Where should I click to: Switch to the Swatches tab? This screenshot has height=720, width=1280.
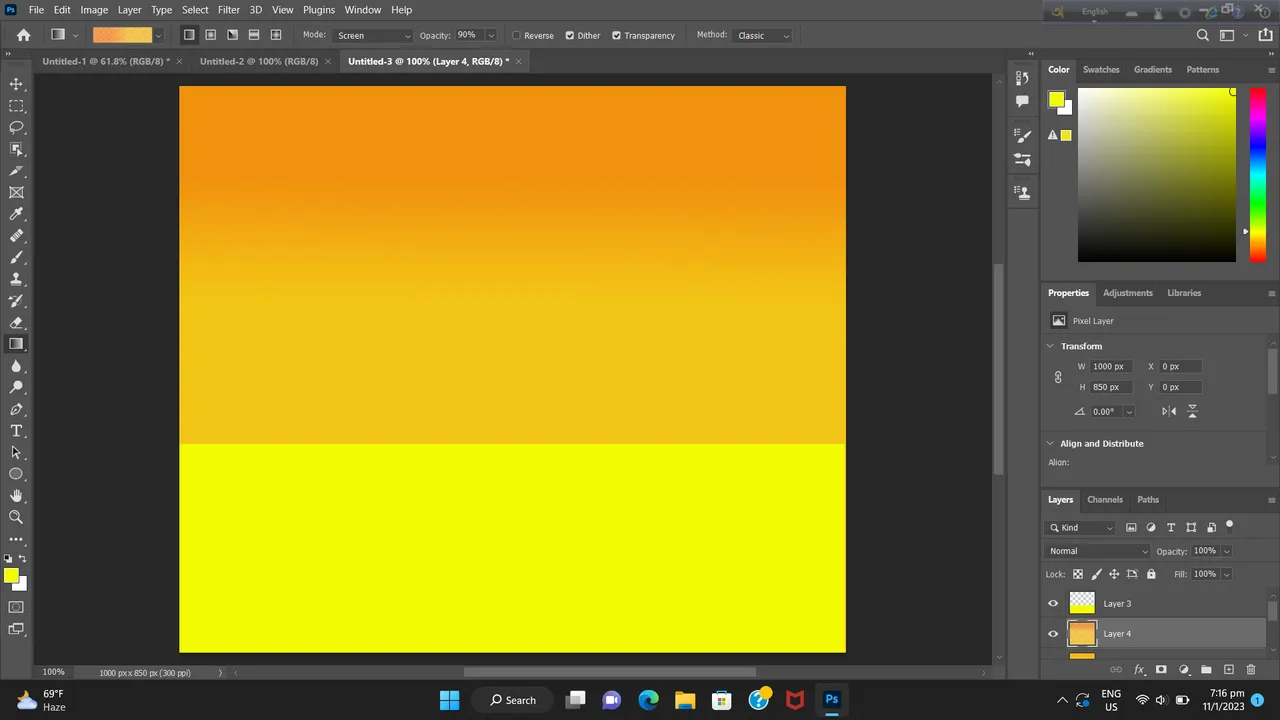[1101, 70]
